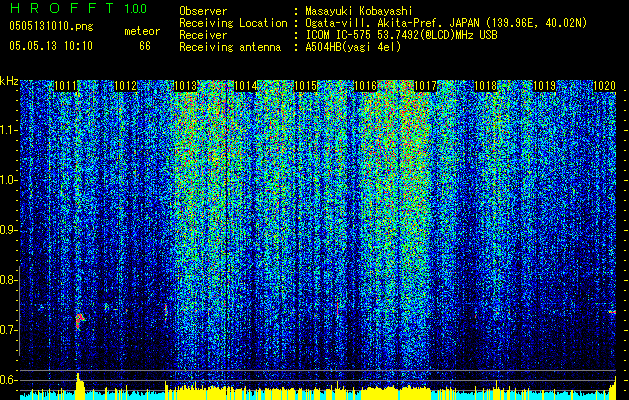Click the 1016 time marker
The height and width of the screenshot is (400, 629).
[x=365, y=86]
